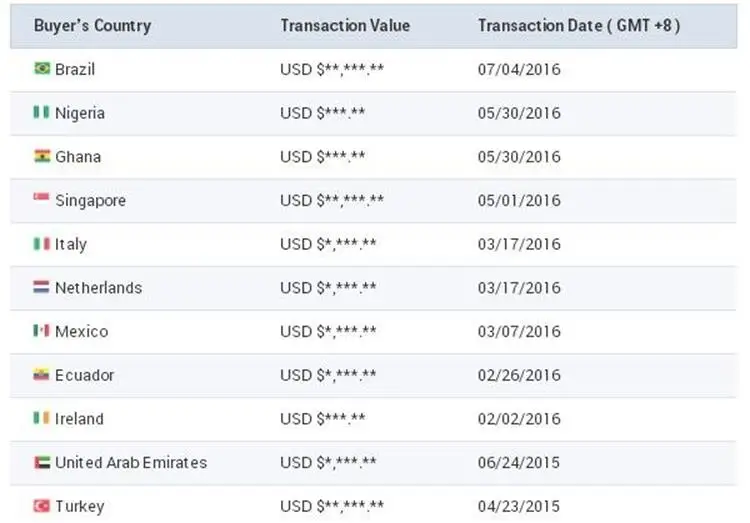Click the Brazil flag icon
Viewport: 750px width, 523px height.
[x=42, y=69]
